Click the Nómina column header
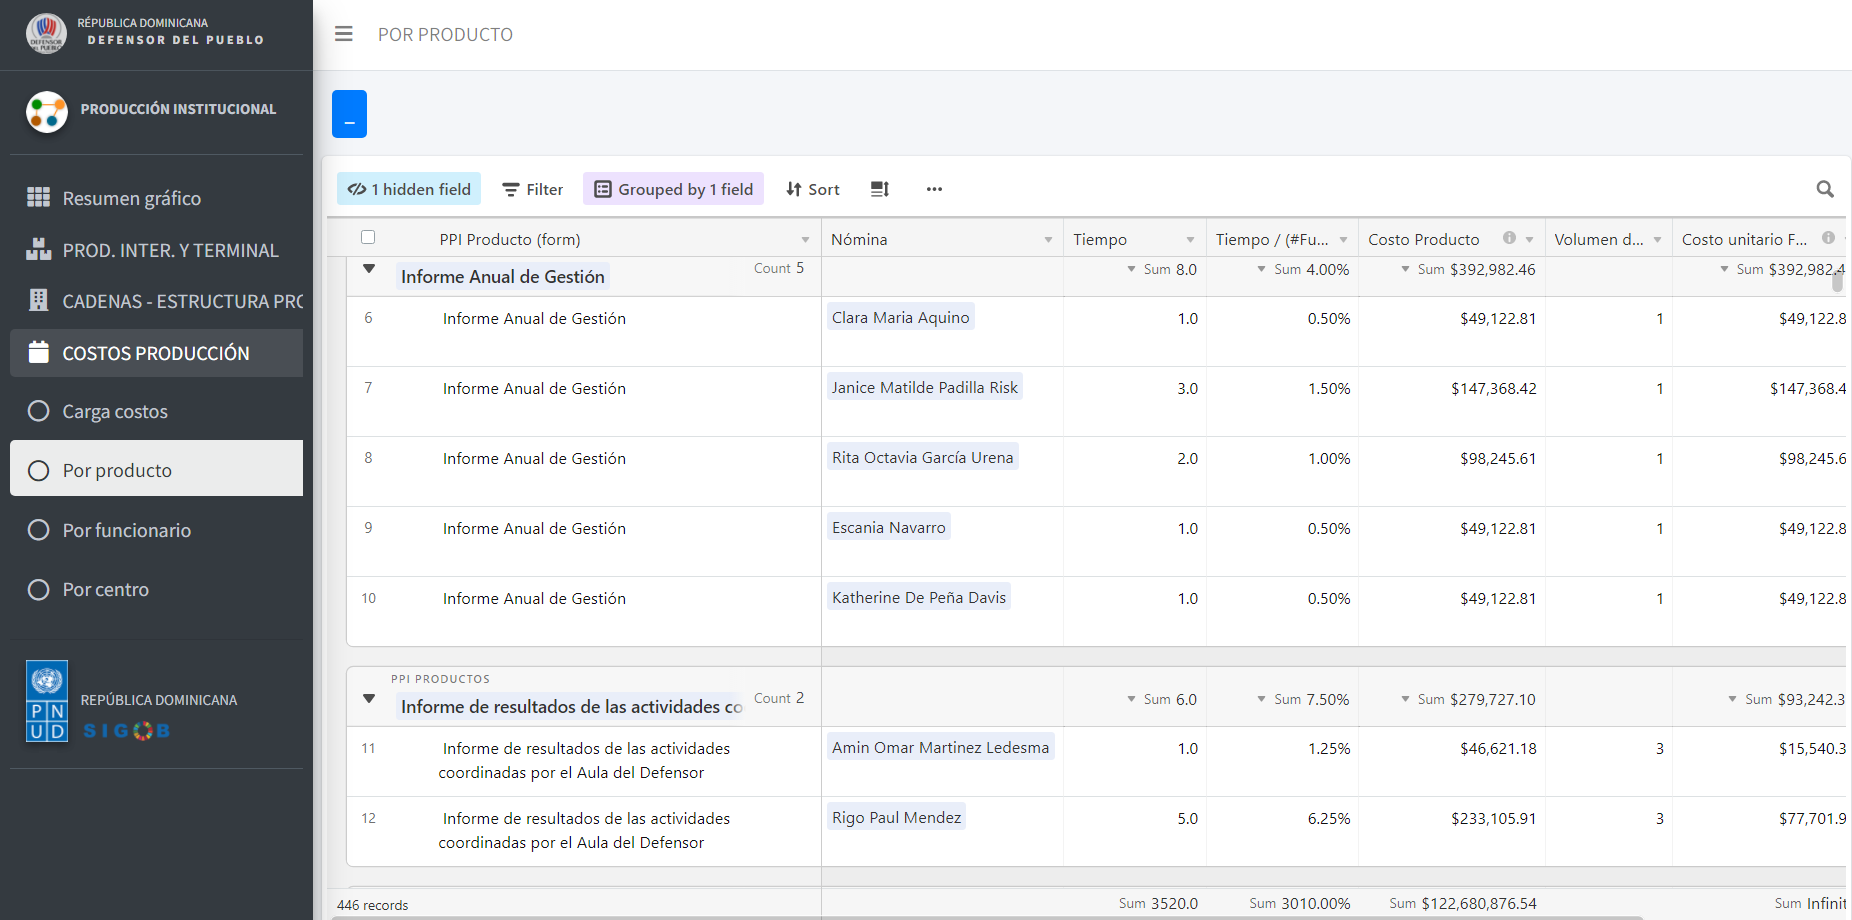This screenshot has height=920, width=1852. click(x=942, y=239)
